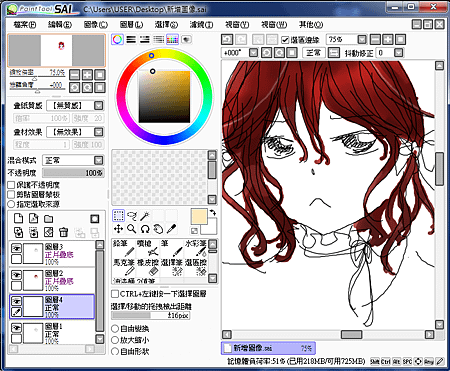450x371 pixels.
Task: Open the +000° rotation angle dropdown
Action: tap(254, 53)
